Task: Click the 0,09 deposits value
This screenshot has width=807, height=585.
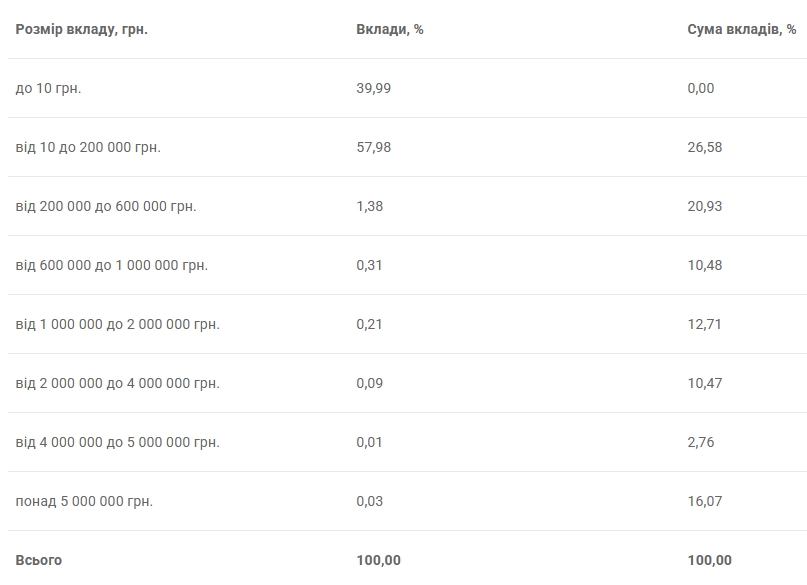Action: point(369,383)
